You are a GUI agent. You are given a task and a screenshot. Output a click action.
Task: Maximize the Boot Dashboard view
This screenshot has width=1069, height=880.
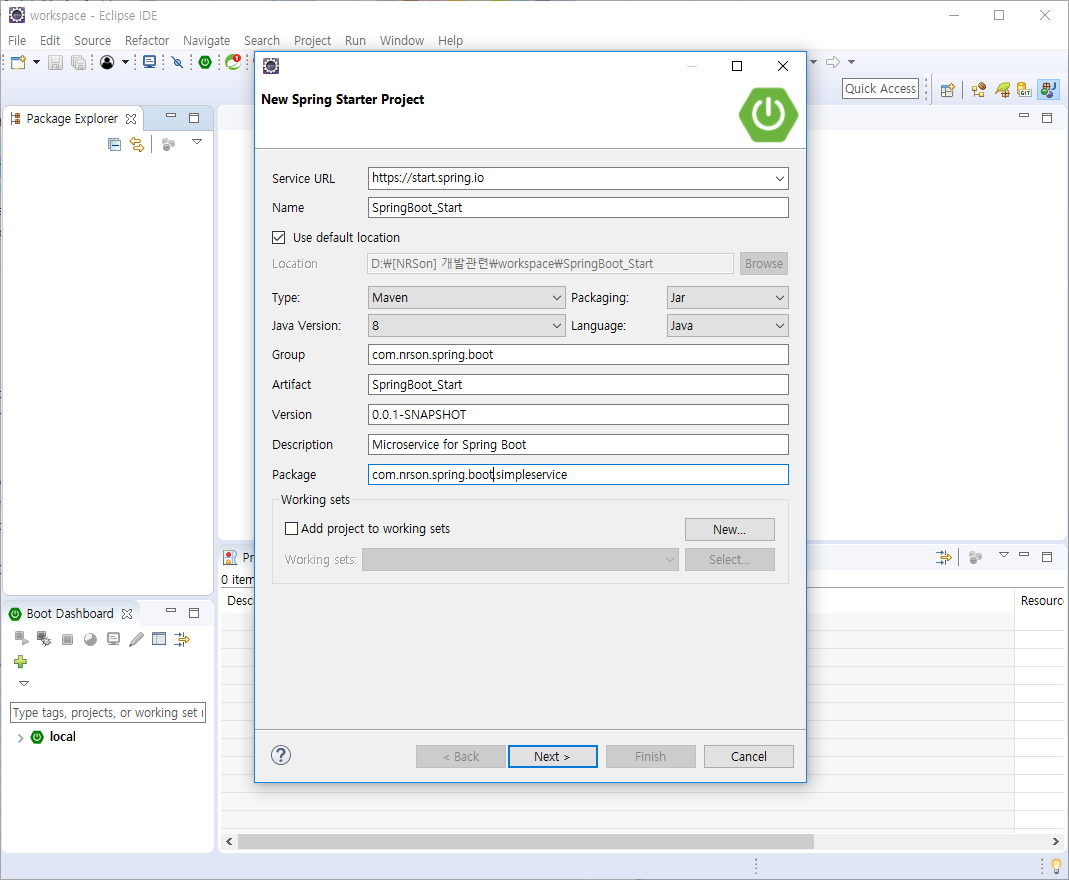click(x=194, y=613)
